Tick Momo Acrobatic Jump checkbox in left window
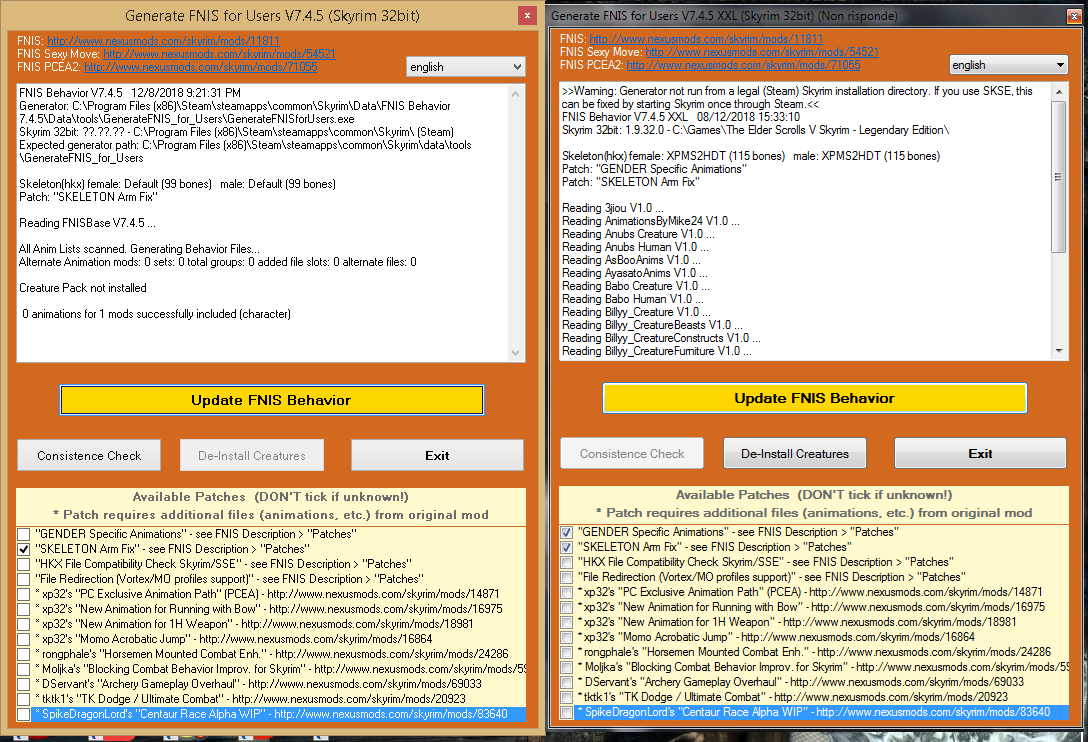The image size is (1088, 742). [24, 639]
